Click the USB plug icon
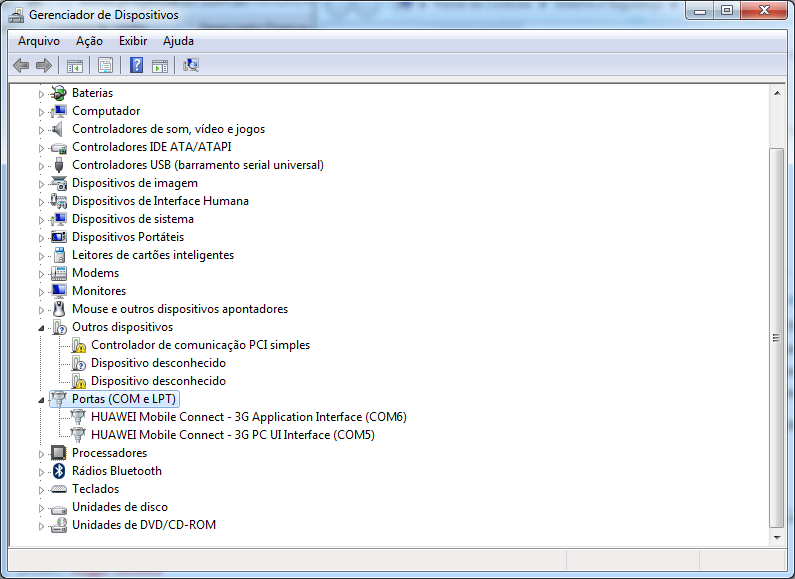Screen dimensions: 795x579 point(59,165)
